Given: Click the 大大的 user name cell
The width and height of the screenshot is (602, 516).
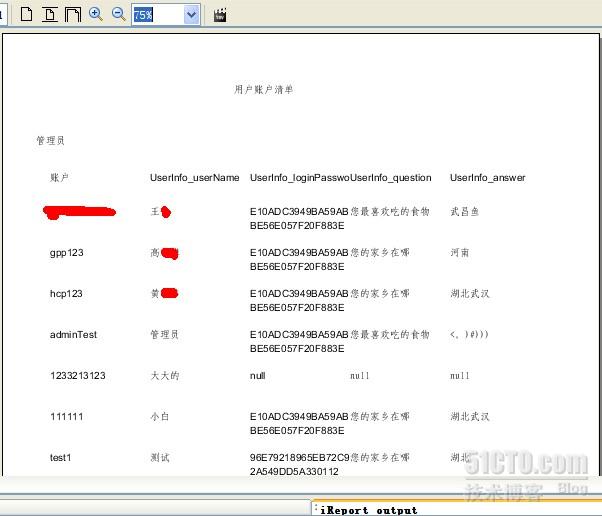Looking at the screenshot, I should [165, 375].
